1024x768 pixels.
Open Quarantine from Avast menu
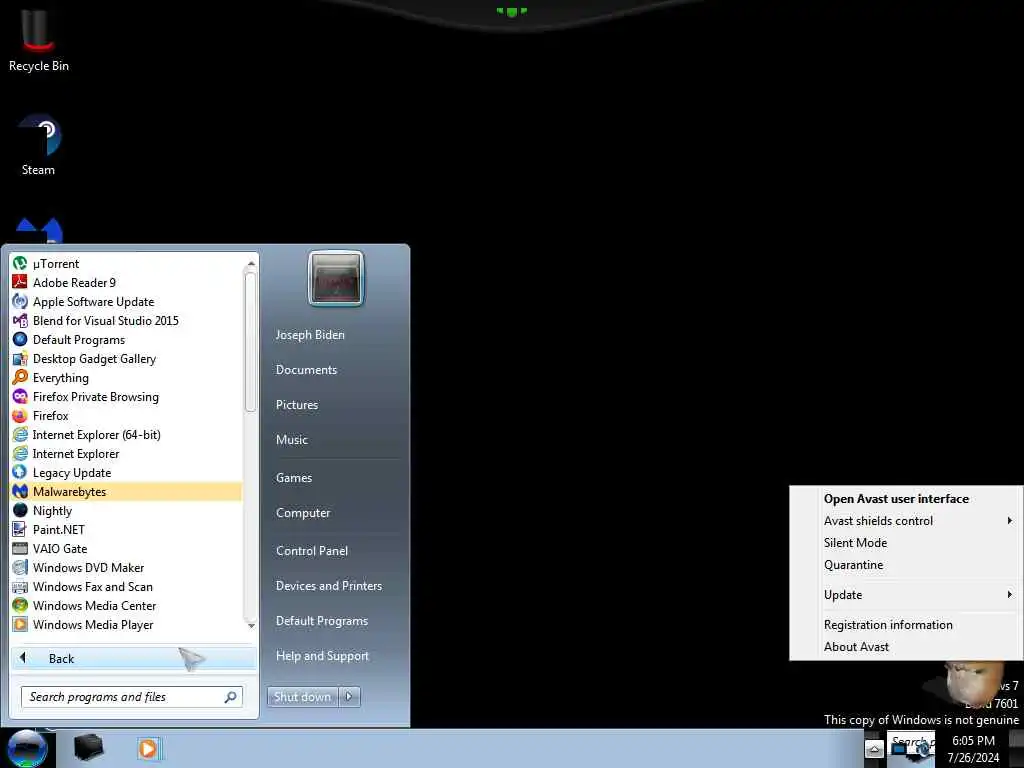point(853,565)
